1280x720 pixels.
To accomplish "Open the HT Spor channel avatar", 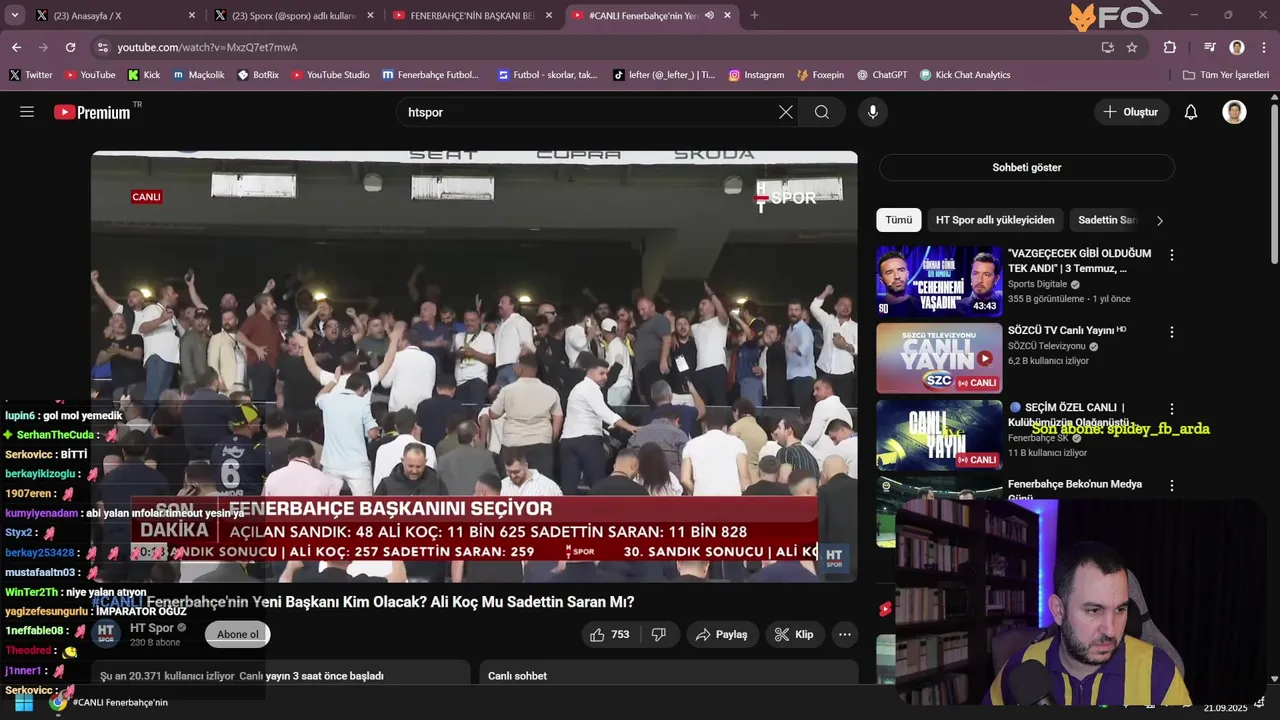I will click(x=106, y=634).
